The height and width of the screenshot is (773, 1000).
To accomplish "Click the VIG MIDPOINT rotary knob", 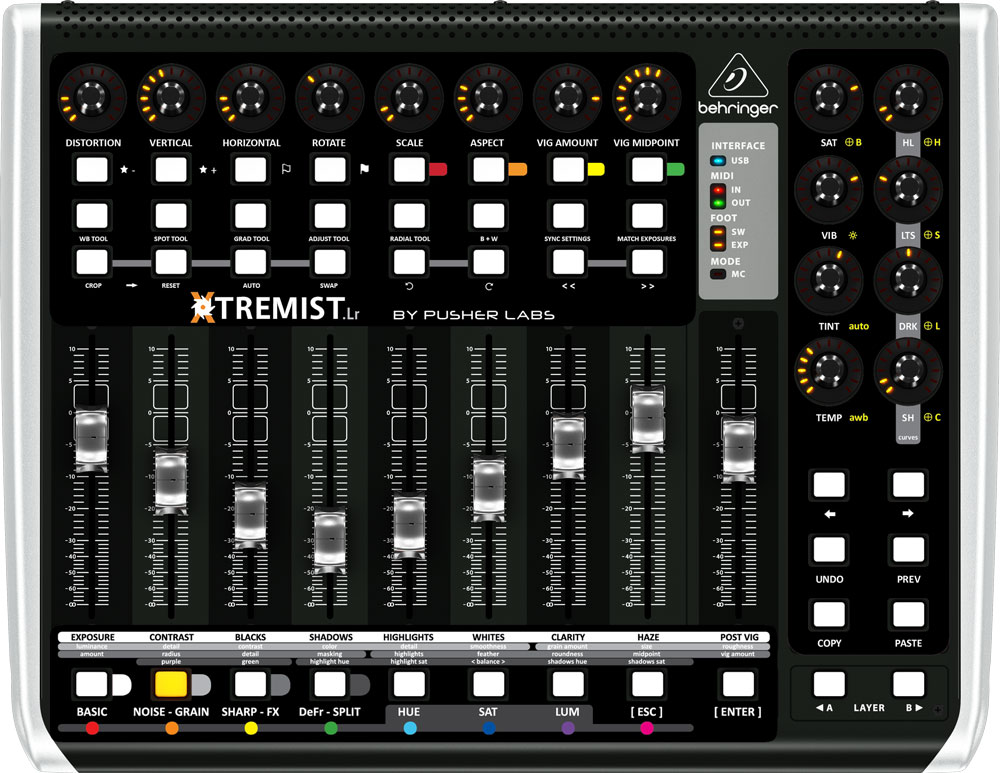I will (x=647, y=97).
